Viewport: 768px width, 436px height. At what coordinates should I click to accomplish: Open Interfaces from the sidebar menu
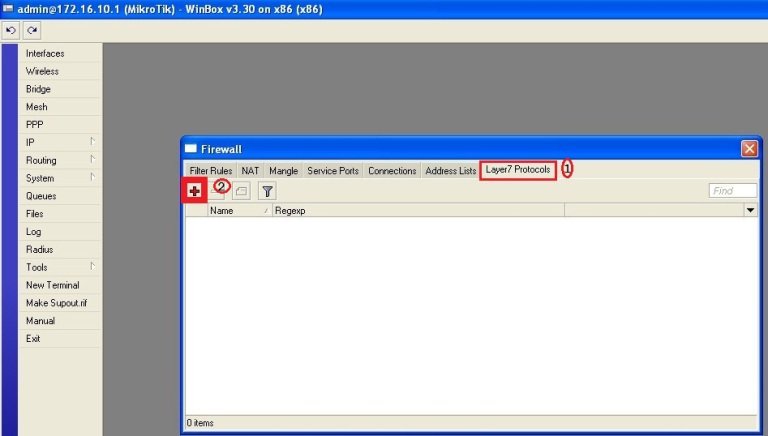click(x=60, y=53)
